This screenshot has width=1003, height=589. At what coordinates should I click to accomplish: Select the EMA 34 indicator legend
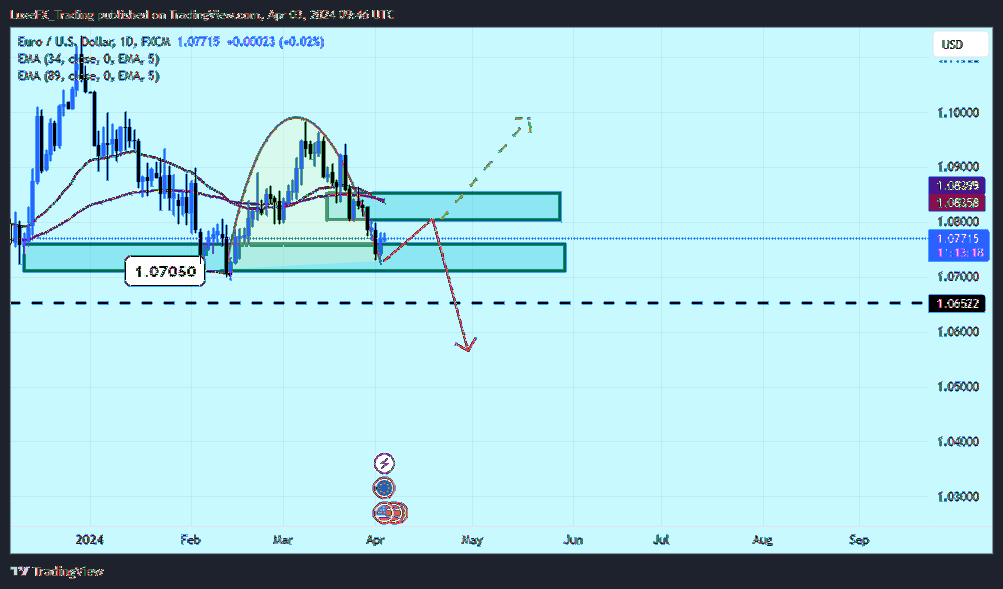(x=88, y=59)
